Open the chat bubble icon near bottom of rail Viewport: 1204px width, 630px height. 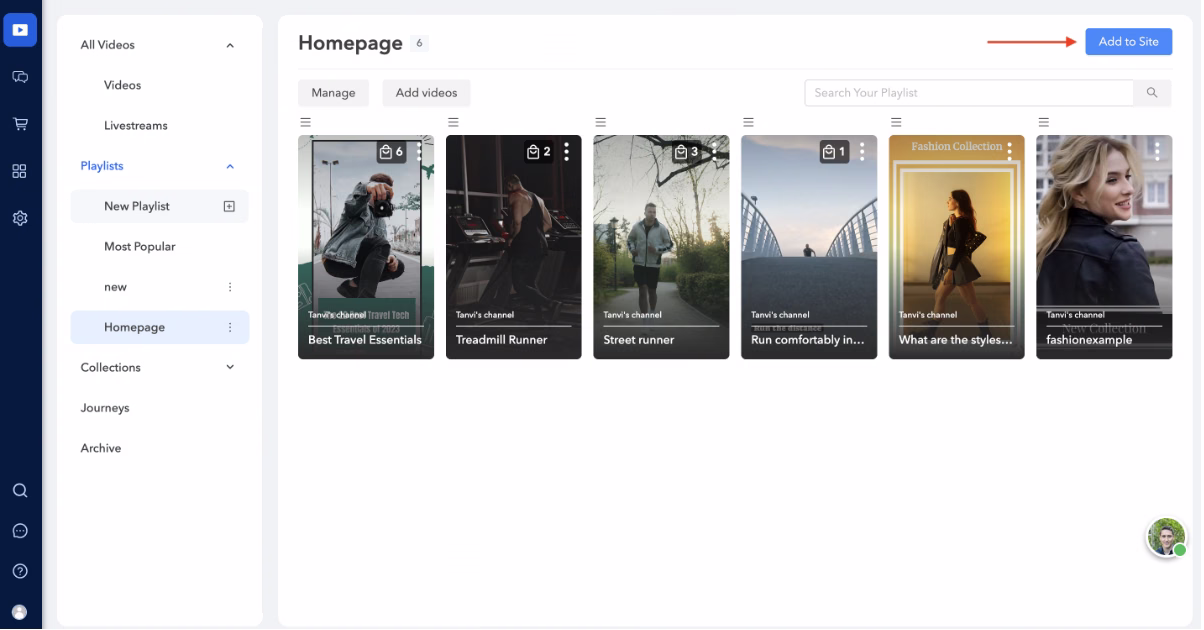point(20,531)
